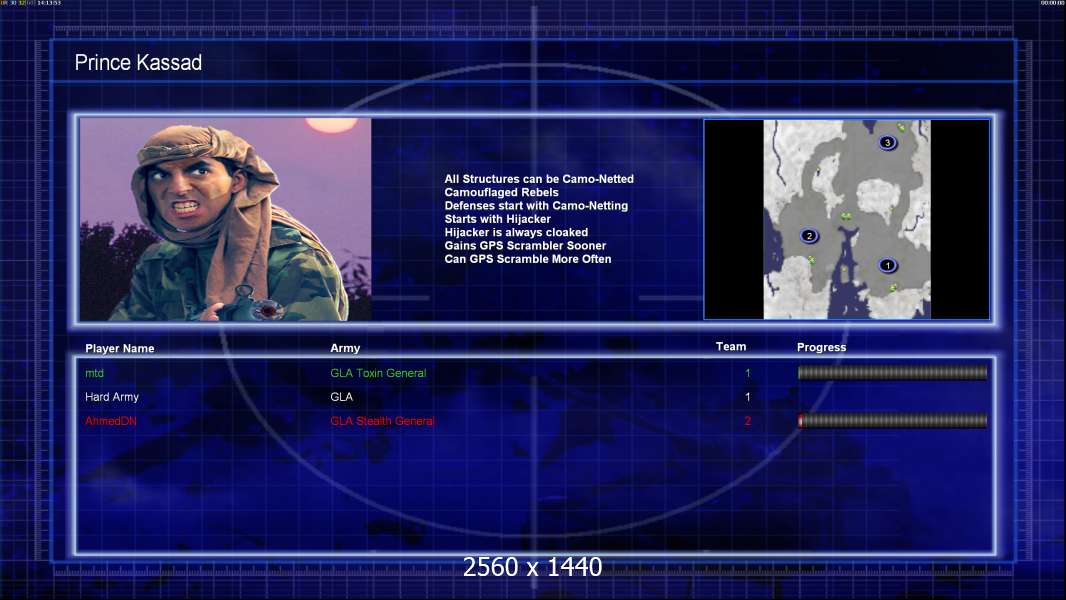Click the 'Can GPS Scramble More Often' line
Viewport: 1066px width, 600px height.
[x=528, y=259]
